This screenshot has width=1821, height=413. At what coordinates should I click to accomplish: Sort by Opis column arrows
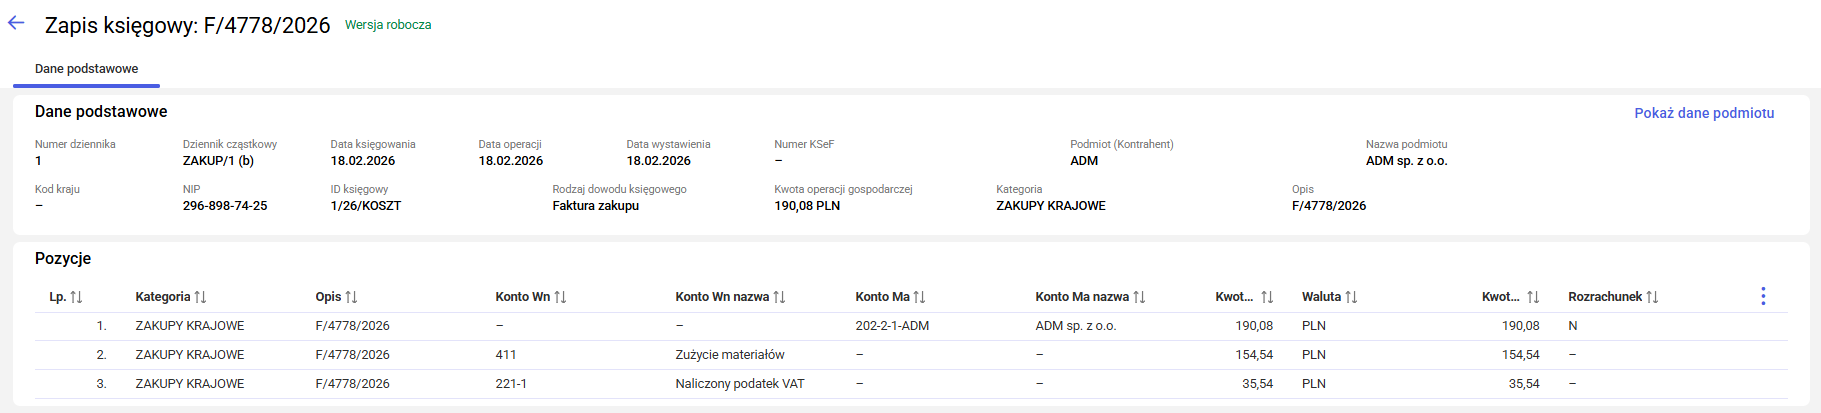click(351, 297)
